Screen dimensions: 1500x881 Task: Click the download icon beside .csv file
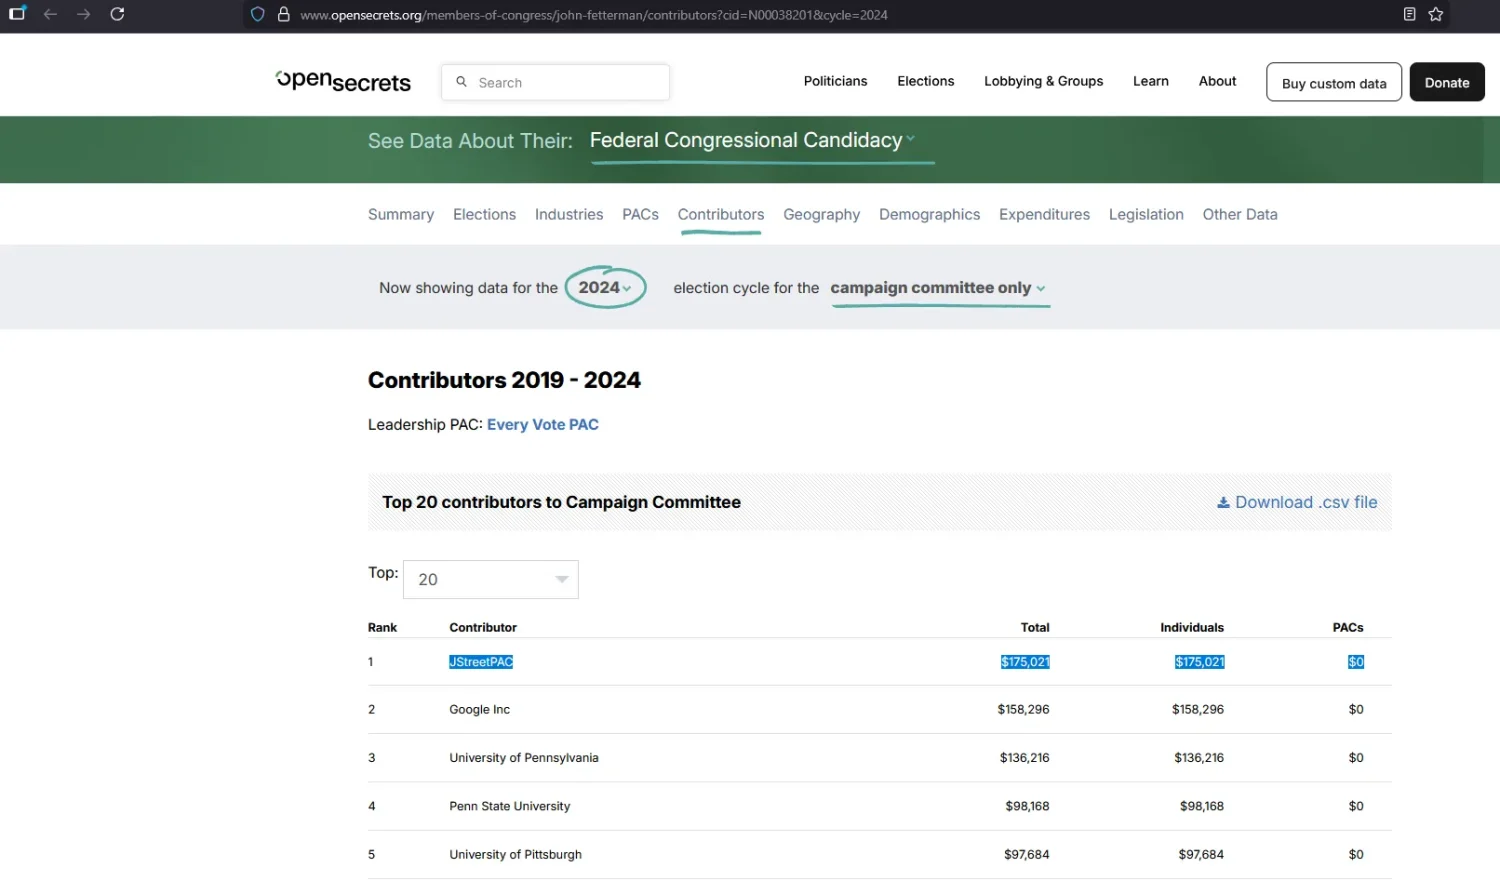(1223, 502)
